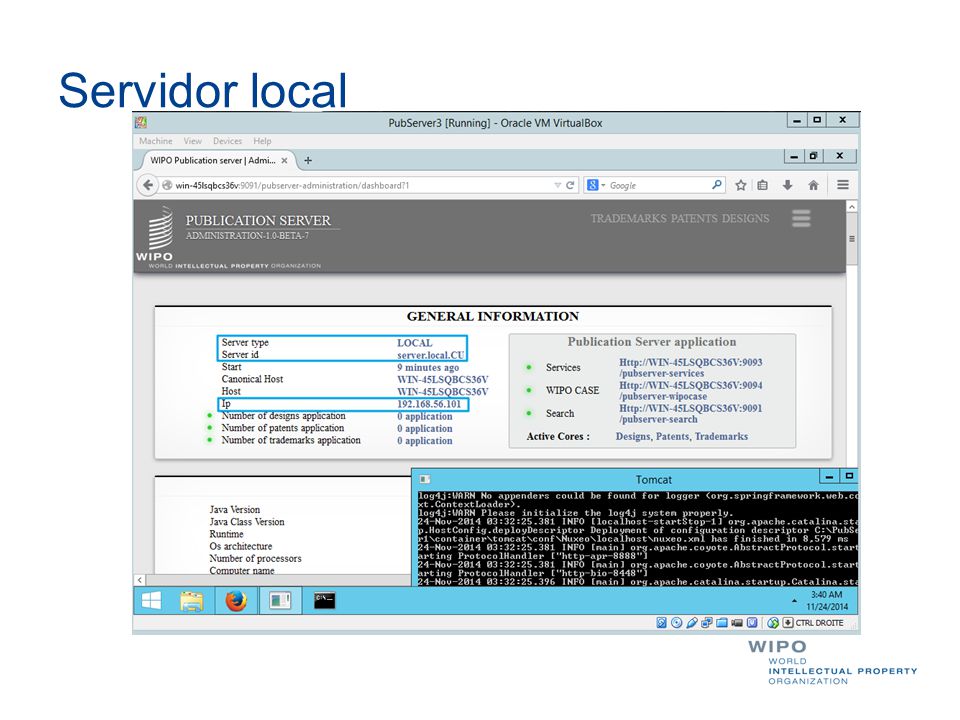This screenshot has height=720, width=960.
Task: Close the WIPO Publication server tab
Action: (284, 161)
